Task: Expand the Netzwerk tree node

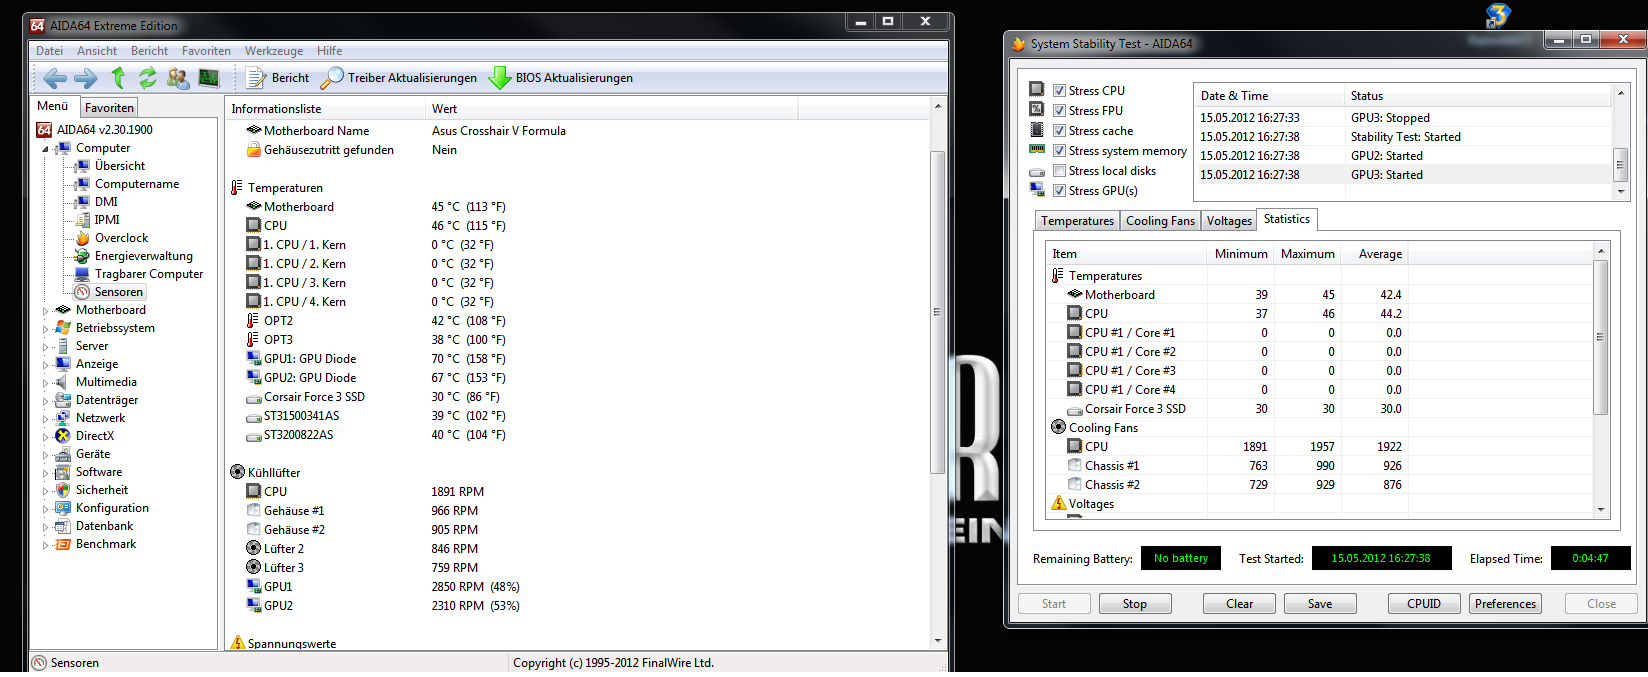Action: pyautogui.click(x=45, y=419)
